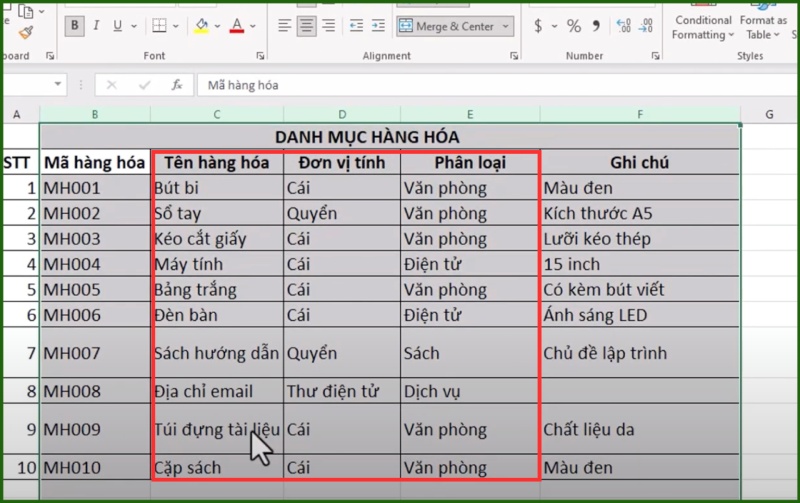Open font color dropdown arrow

tap(253, 26)
